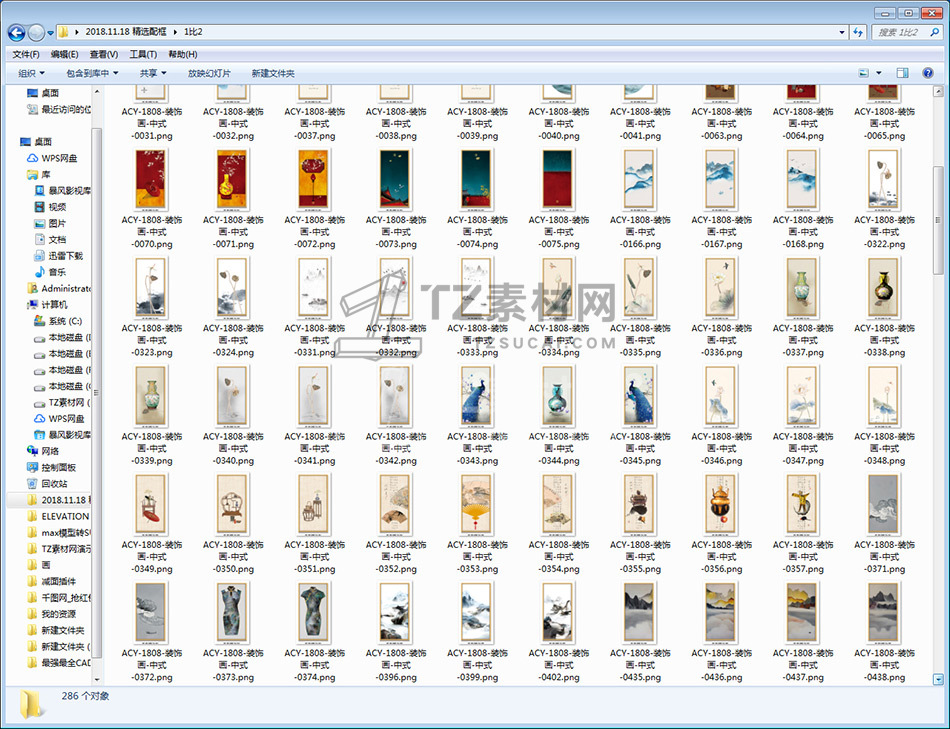Select thumbnail ACY-1808 -0073.png

point(396,180)
